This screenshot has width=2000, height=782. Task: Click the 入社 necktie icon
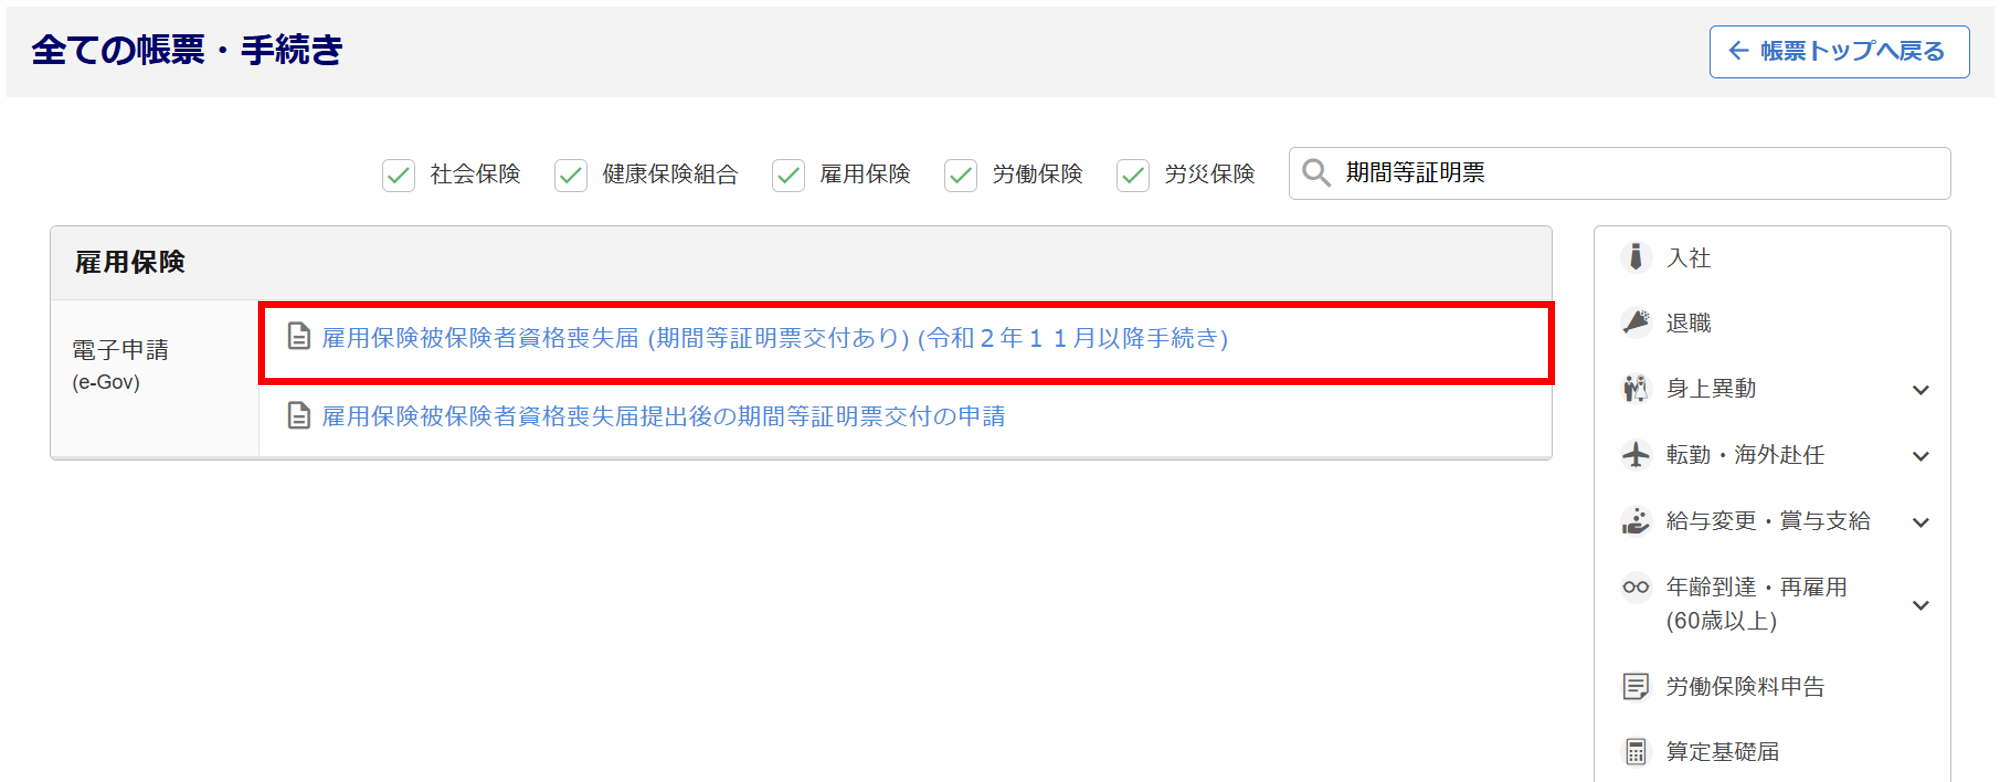pos(1636,257)
